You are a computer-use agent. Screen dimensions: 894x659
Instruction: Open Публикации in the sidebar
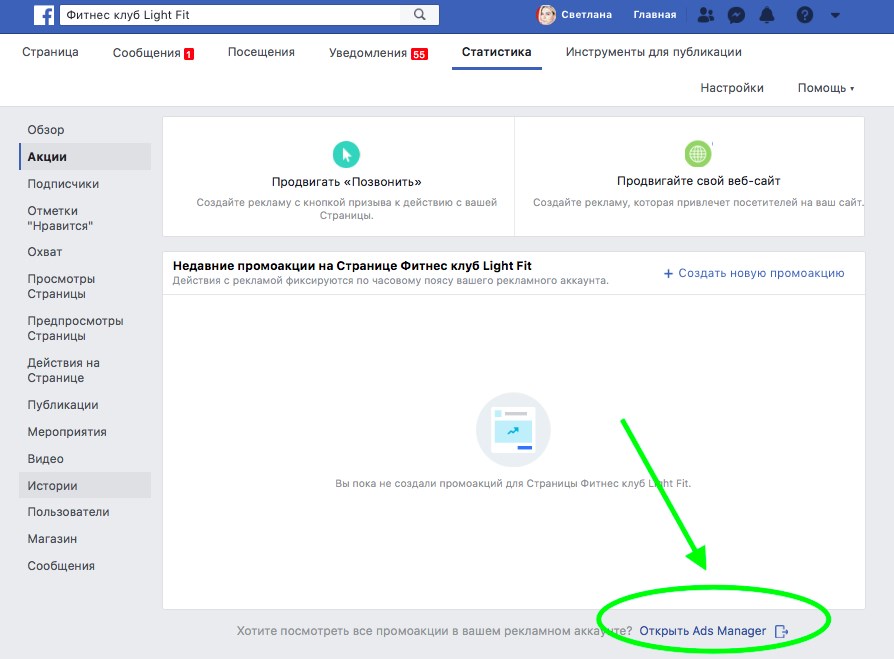63,405
